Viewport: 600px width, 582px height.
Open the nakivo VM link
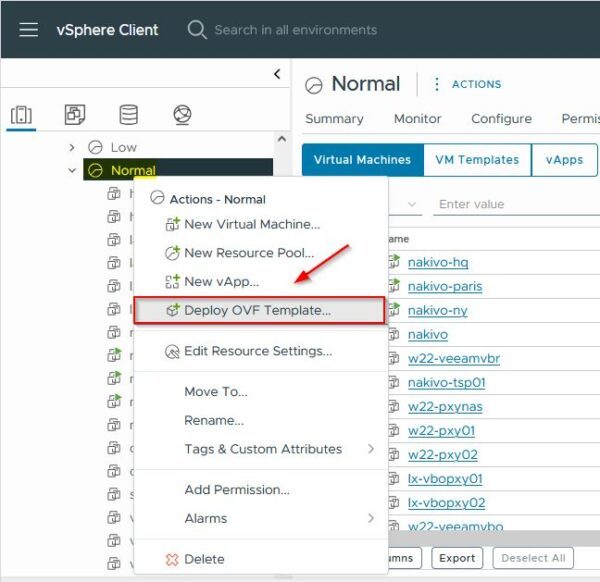tap(427, 335)
